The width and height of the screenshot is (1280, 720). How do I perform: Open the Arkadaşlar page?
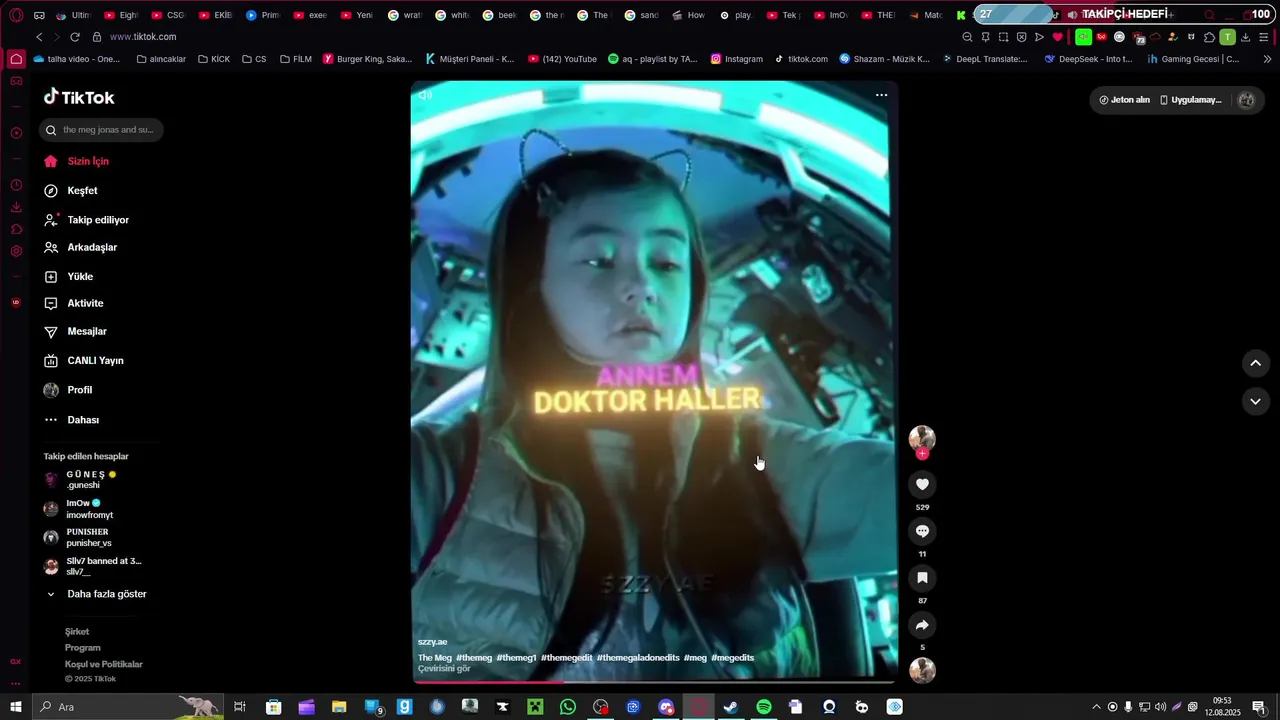click(x=81, y=247)
